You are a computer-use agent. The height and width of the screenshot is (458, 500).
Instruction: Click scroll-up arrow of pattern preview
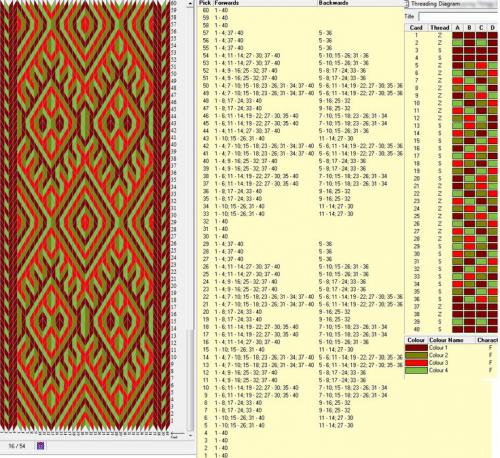tap(190, 4)
